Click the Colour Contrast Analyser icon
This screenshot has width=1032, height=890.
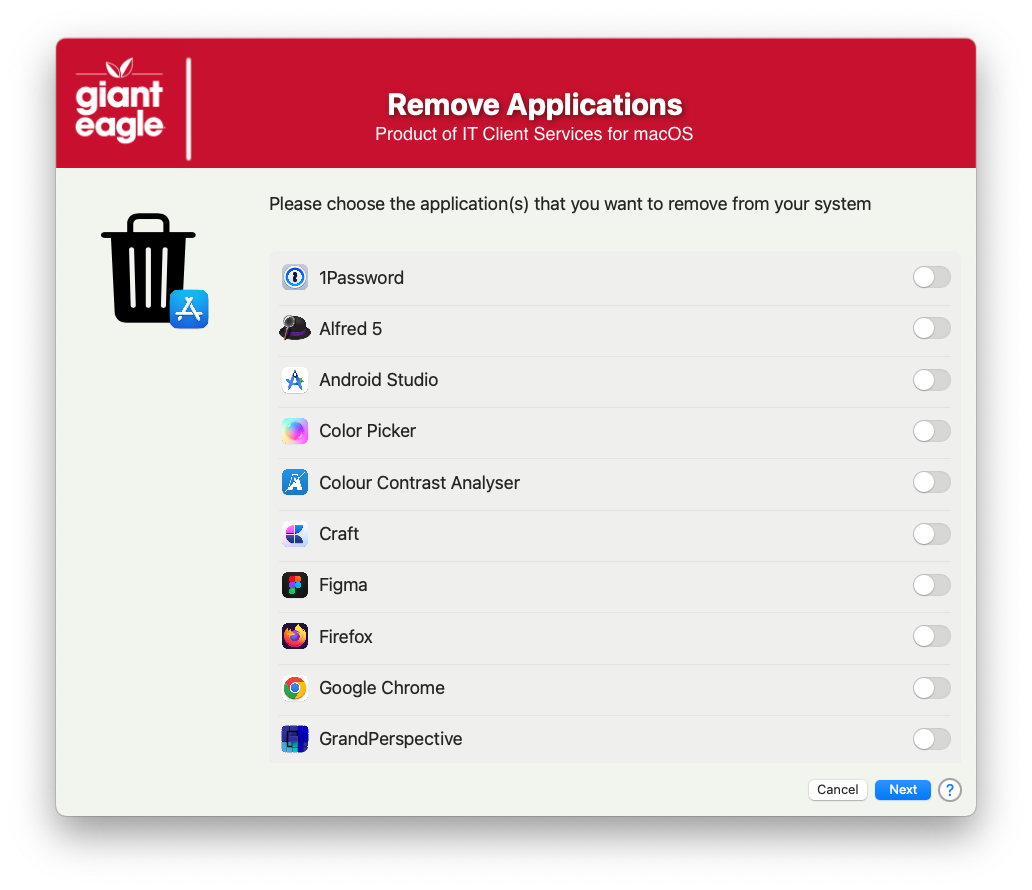pyautogui.click(x=295, y=482)
